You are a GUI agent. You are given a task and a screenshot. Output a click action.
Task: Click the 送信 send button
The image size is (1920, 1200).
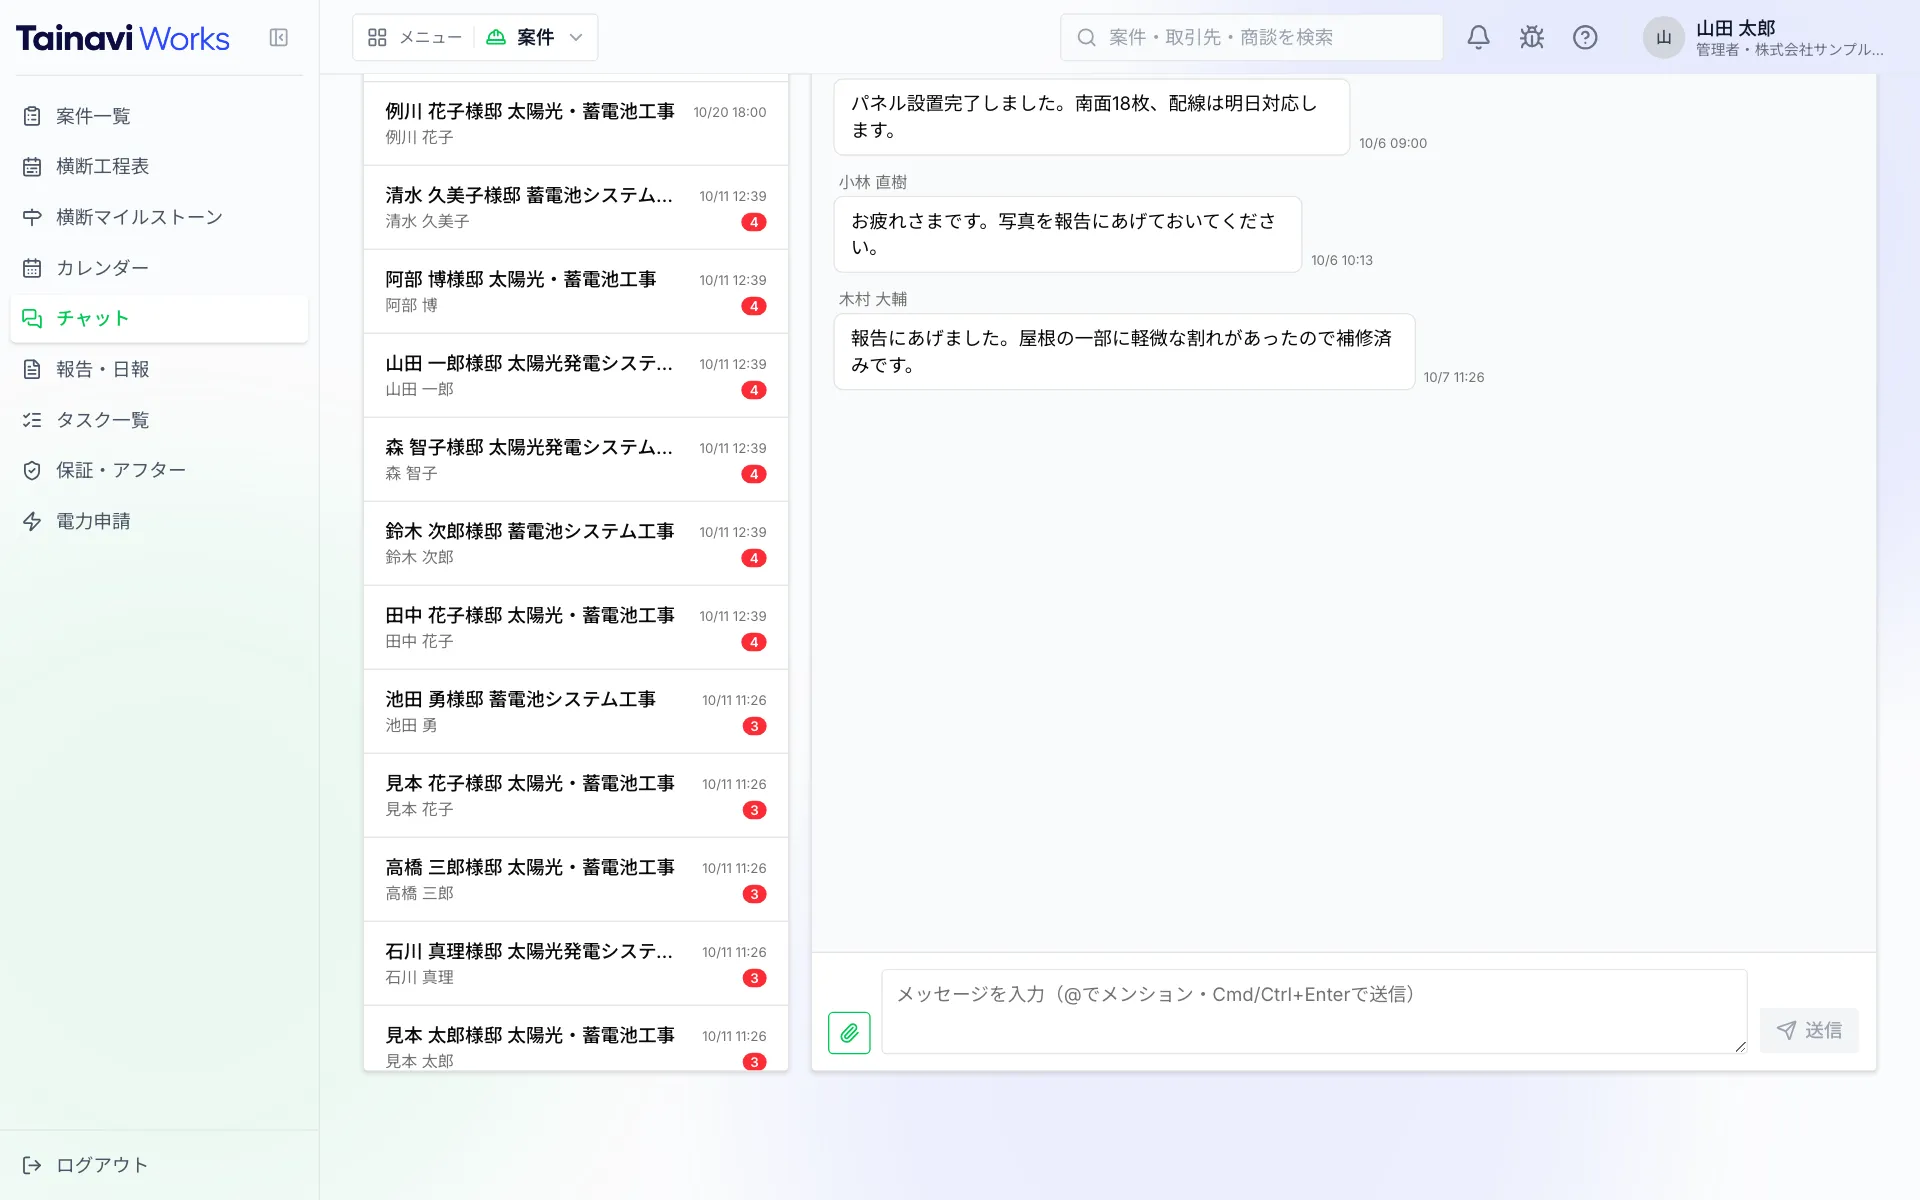[1809, 1030]
